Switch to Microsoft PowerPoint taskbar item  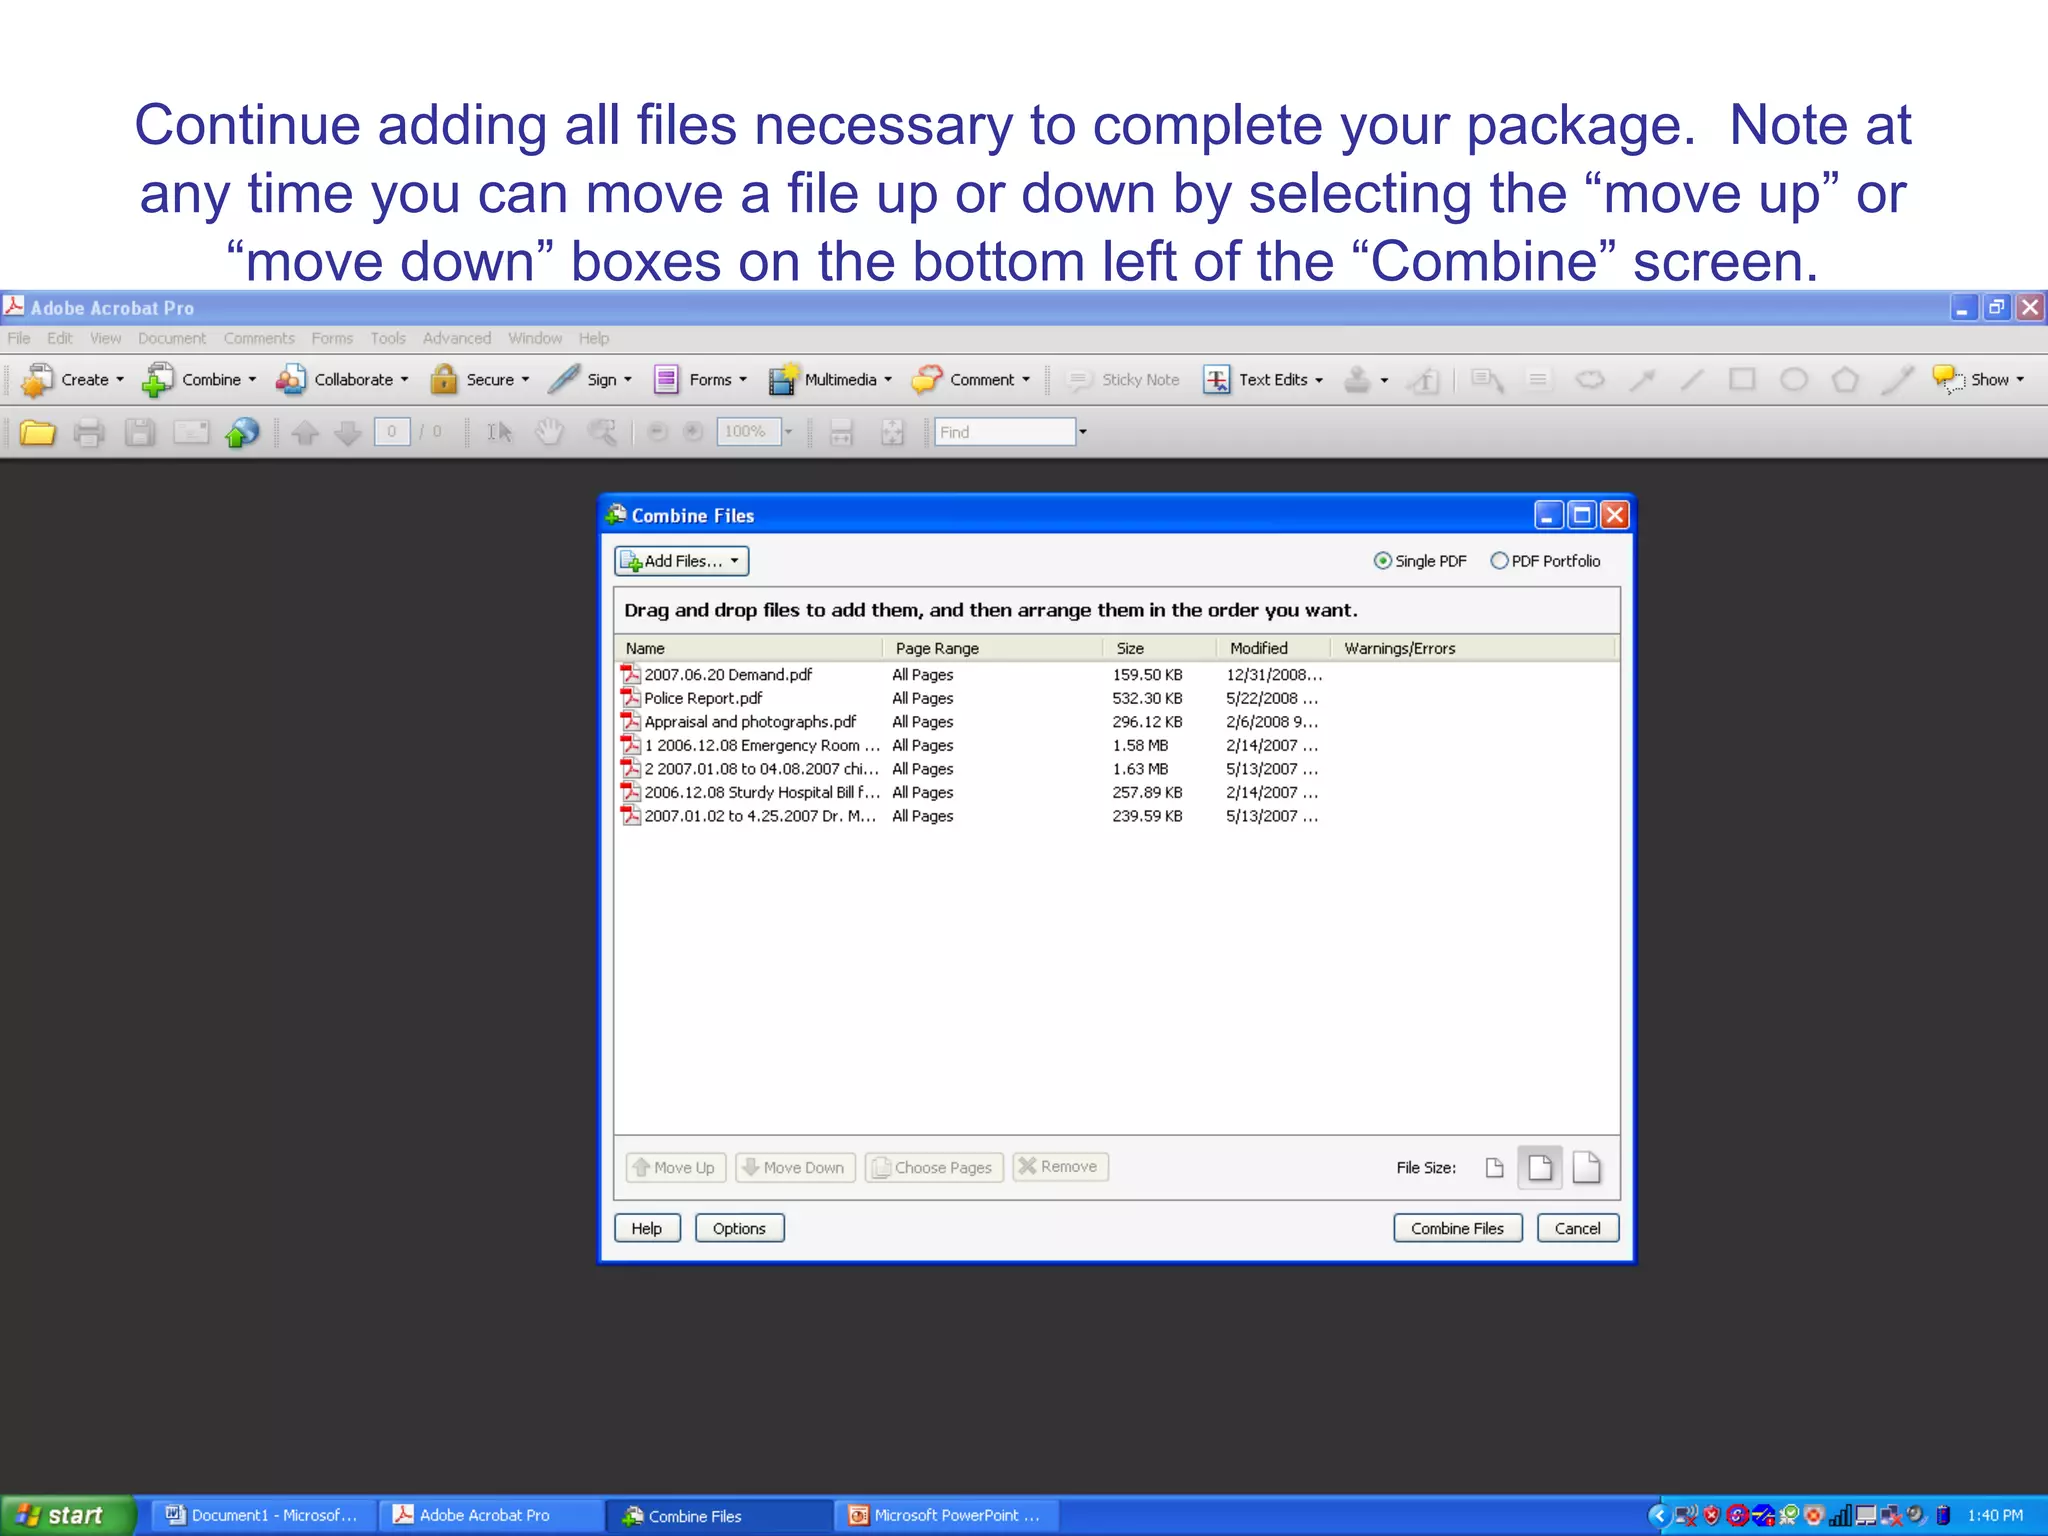point(946,1515)
